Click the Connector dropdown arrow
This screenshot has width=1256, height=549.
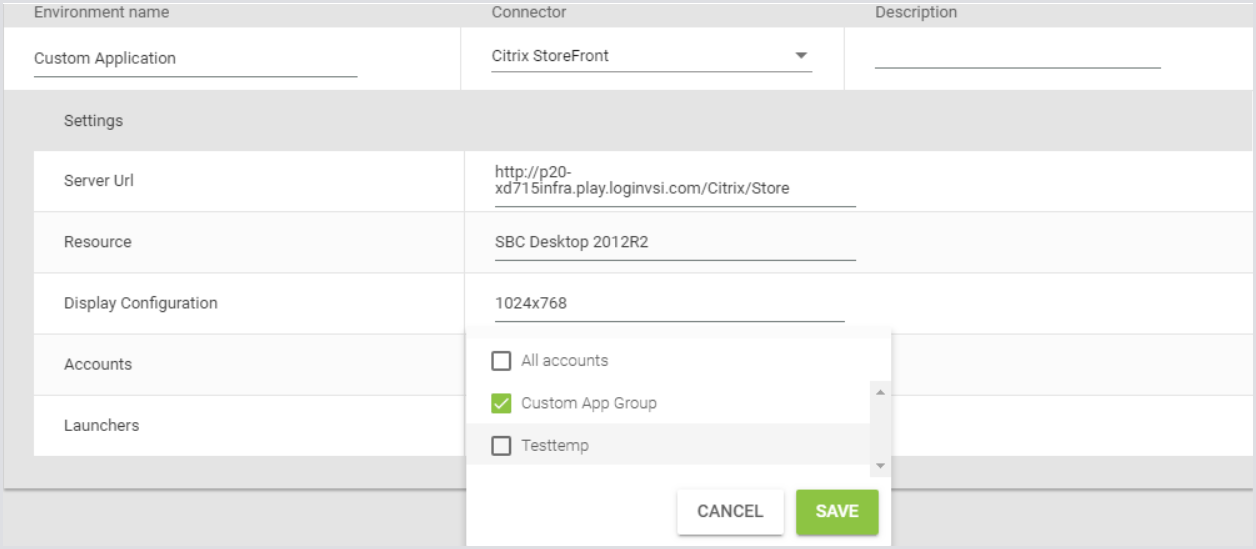801,56
